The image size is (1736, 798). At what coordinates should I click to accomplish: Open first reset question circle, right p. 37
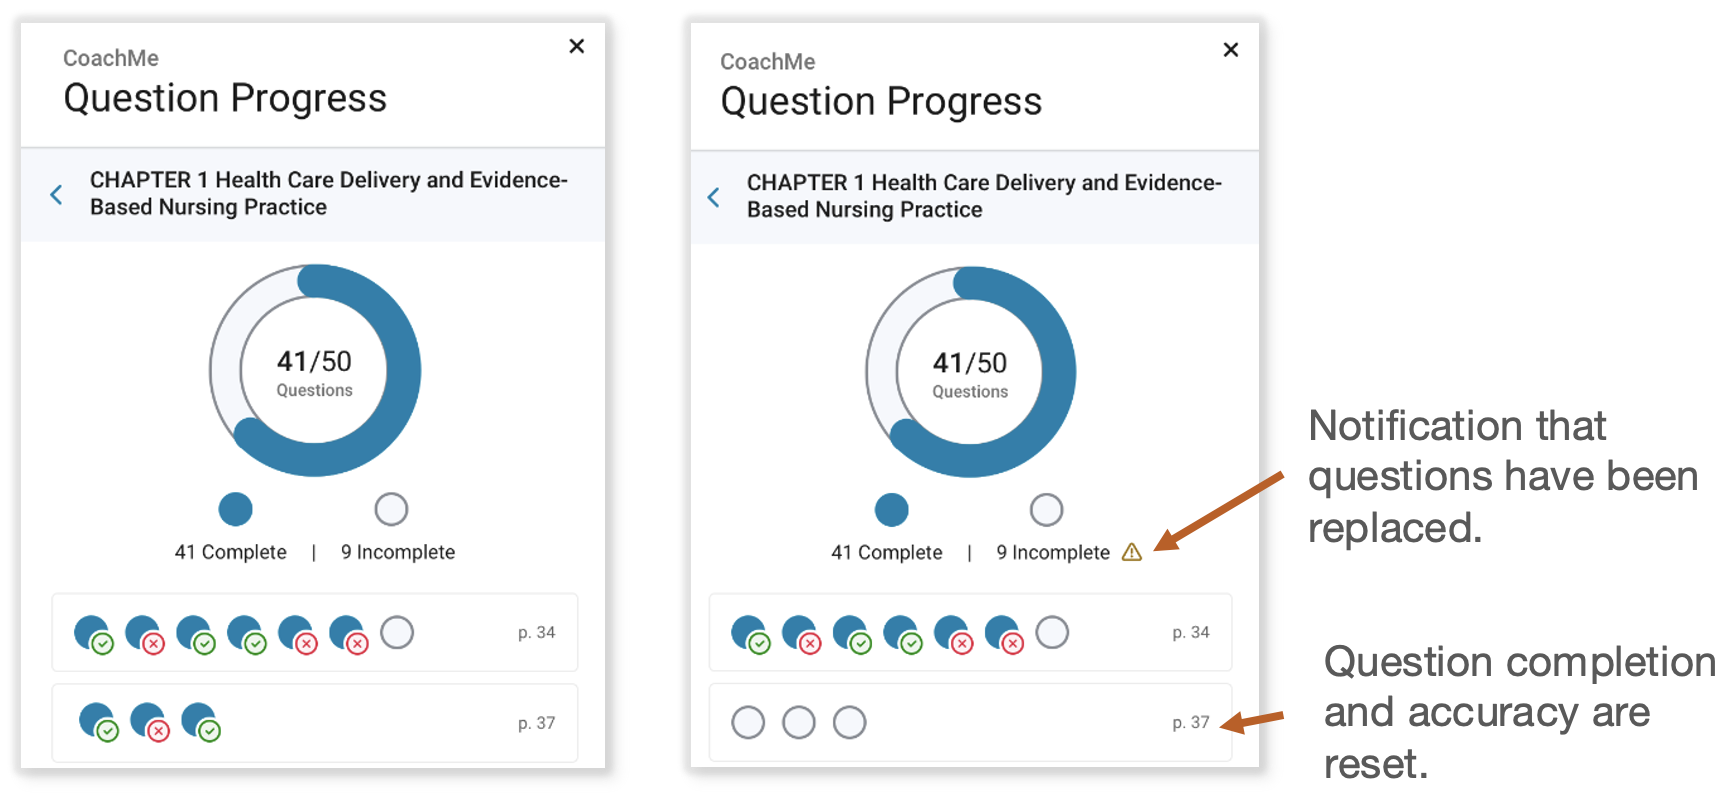(x=748, y=722)
